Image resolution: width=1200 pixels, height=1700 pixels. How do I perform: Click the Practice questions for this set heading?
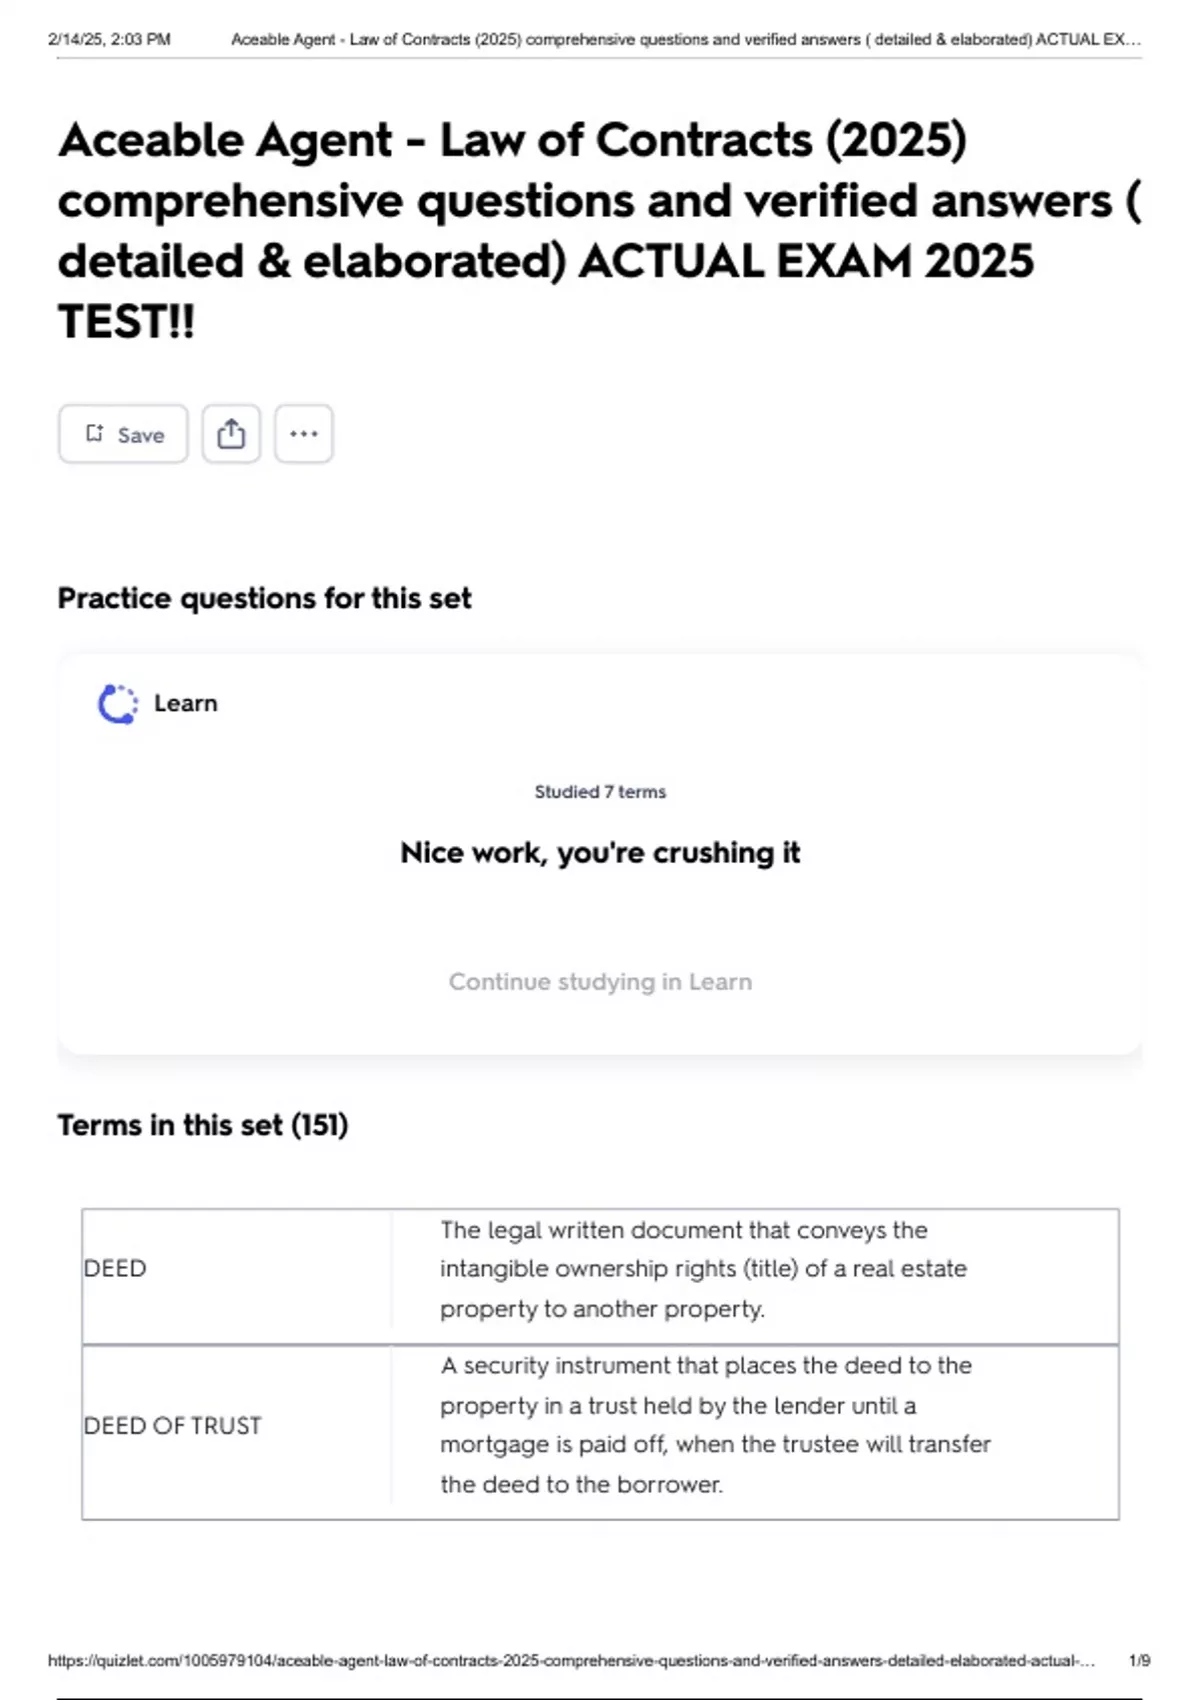click(x=264, y=598)
